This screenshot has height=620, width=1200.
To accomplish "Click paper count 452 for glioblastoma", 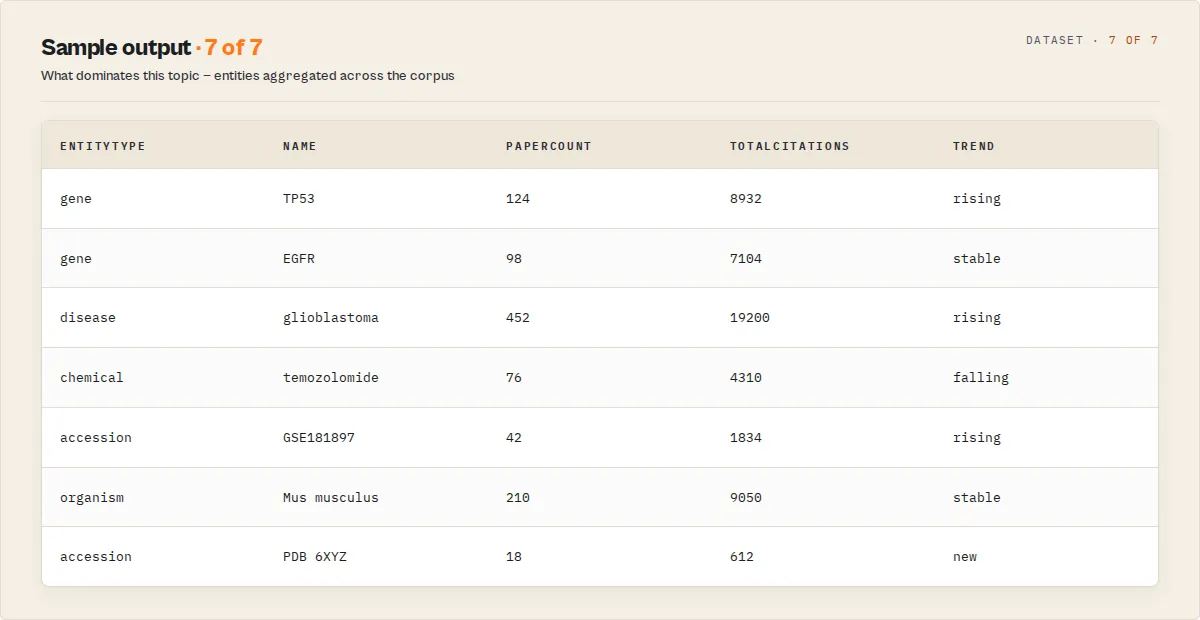I will [x=518, y=318].
